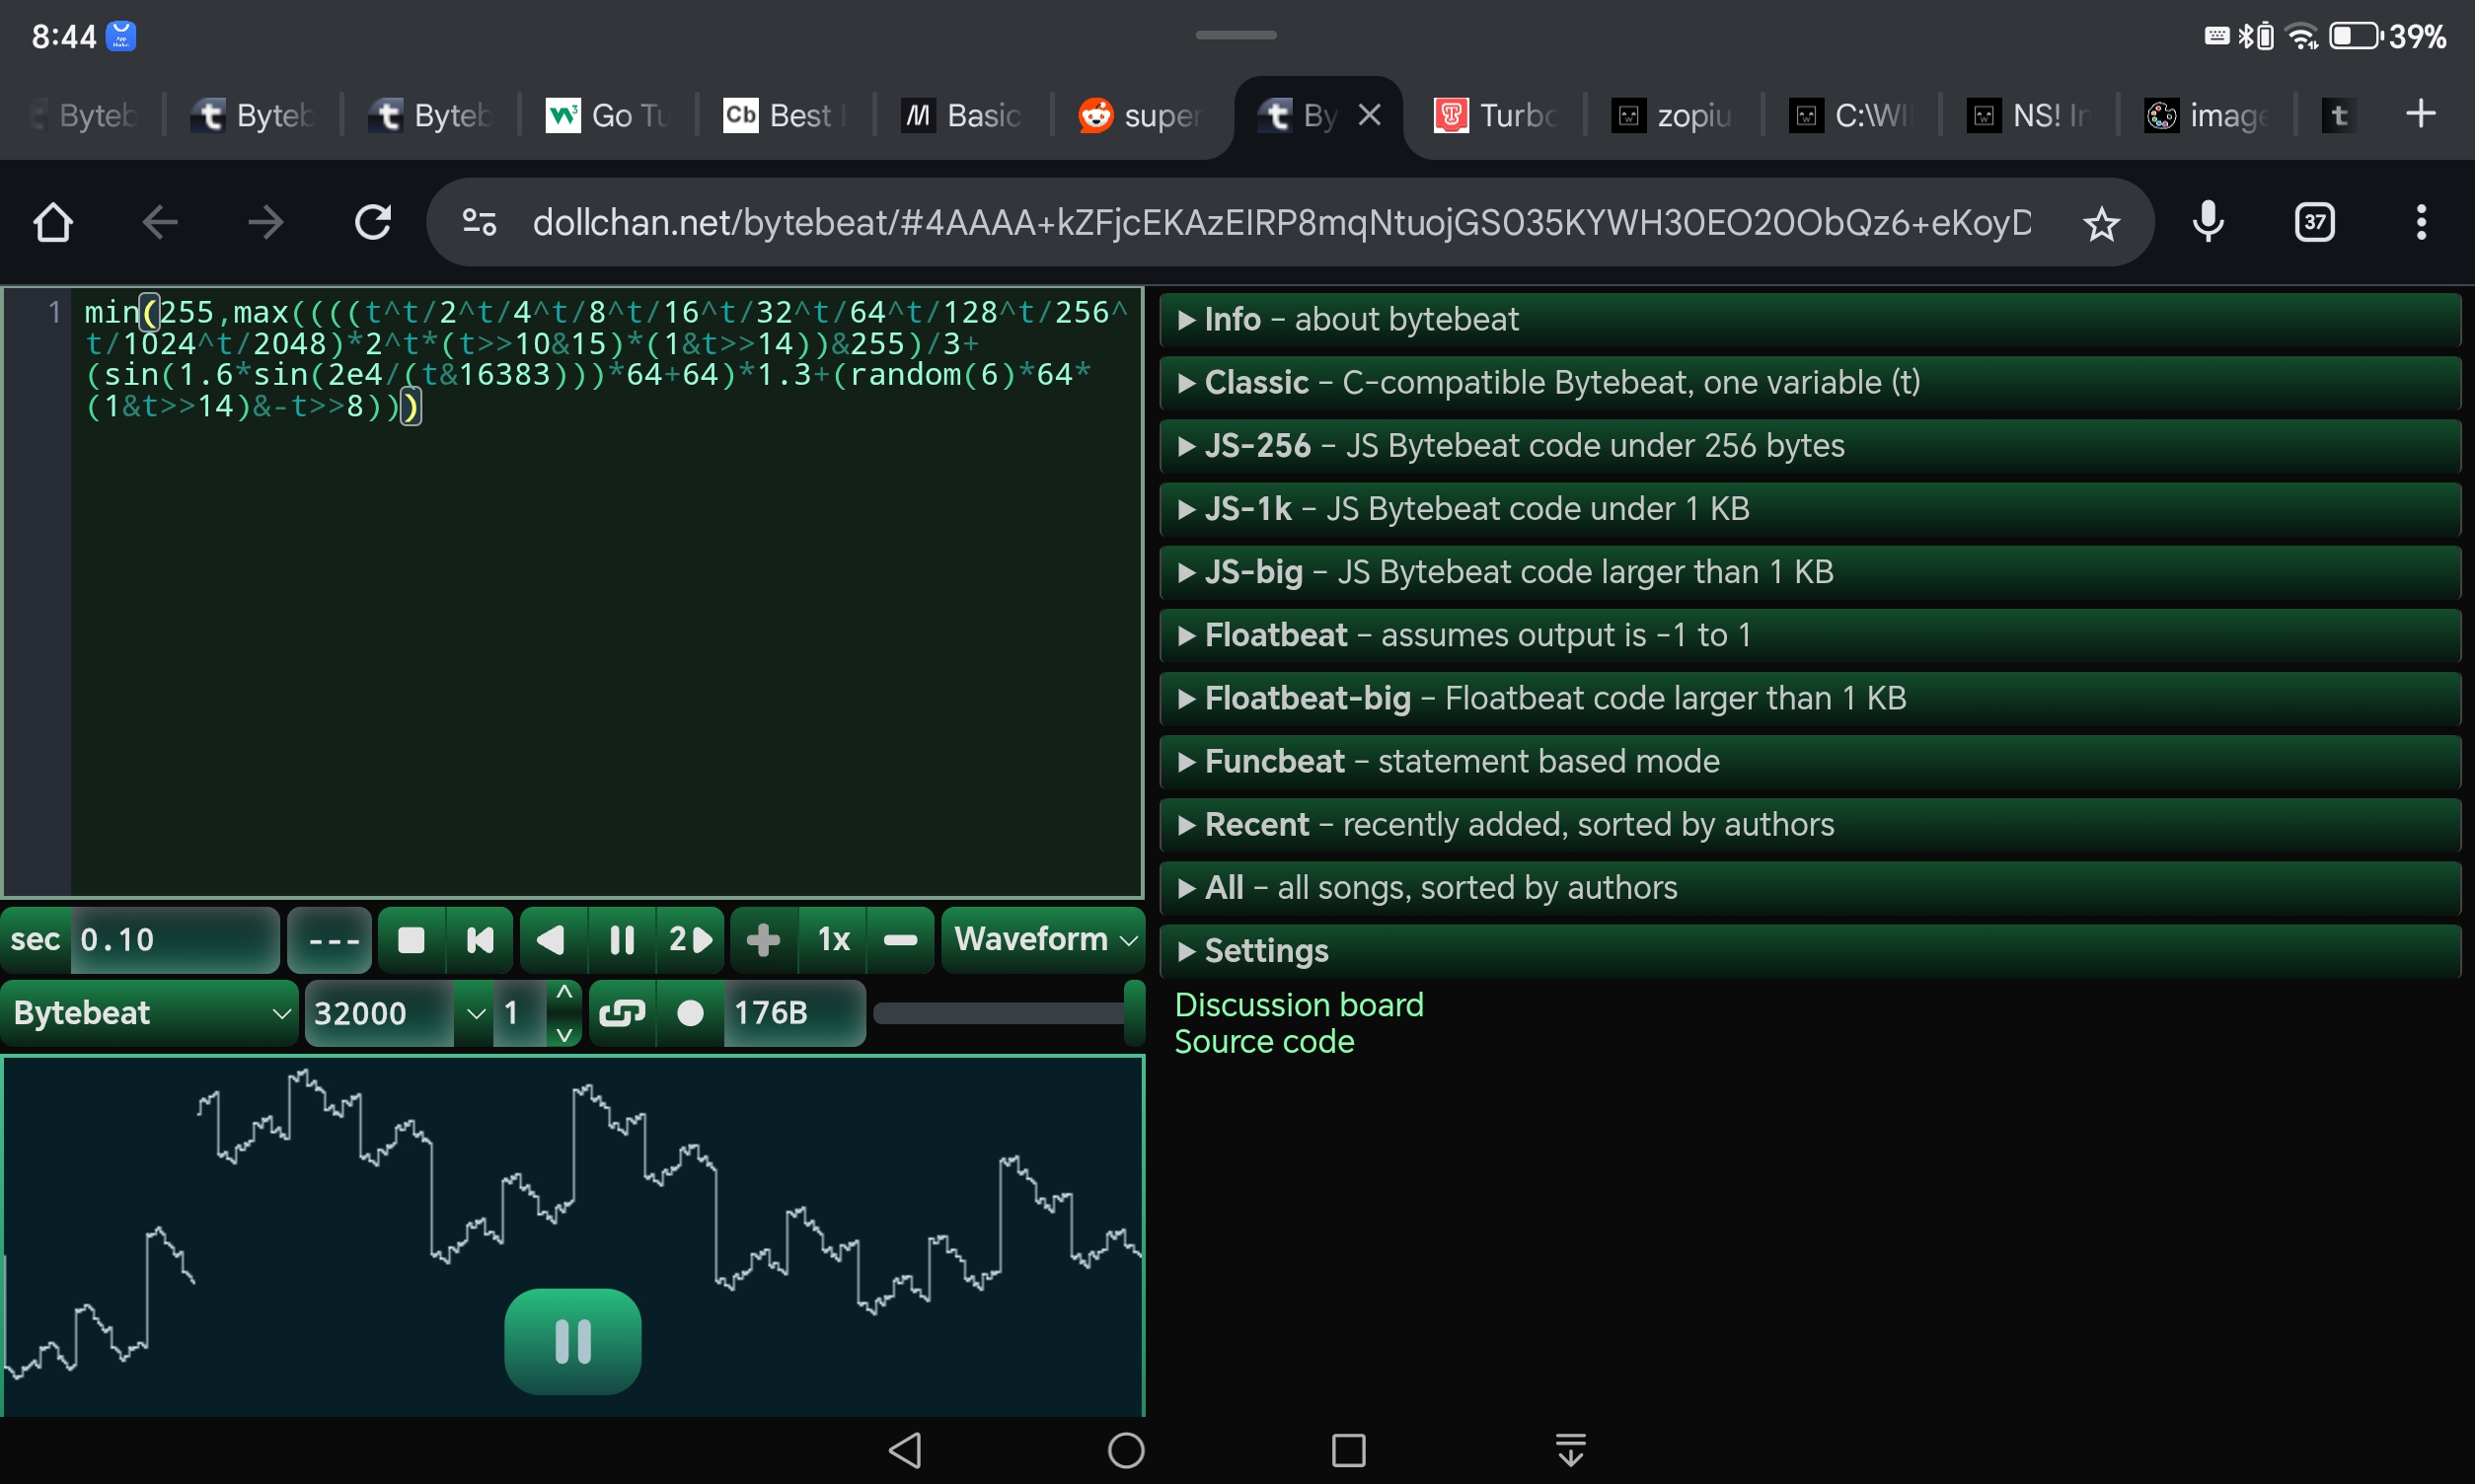This screenshot has width=2475, height=1484.
Task: Switch to the Turbo browser tab
Action: [x=1494, y=116]
